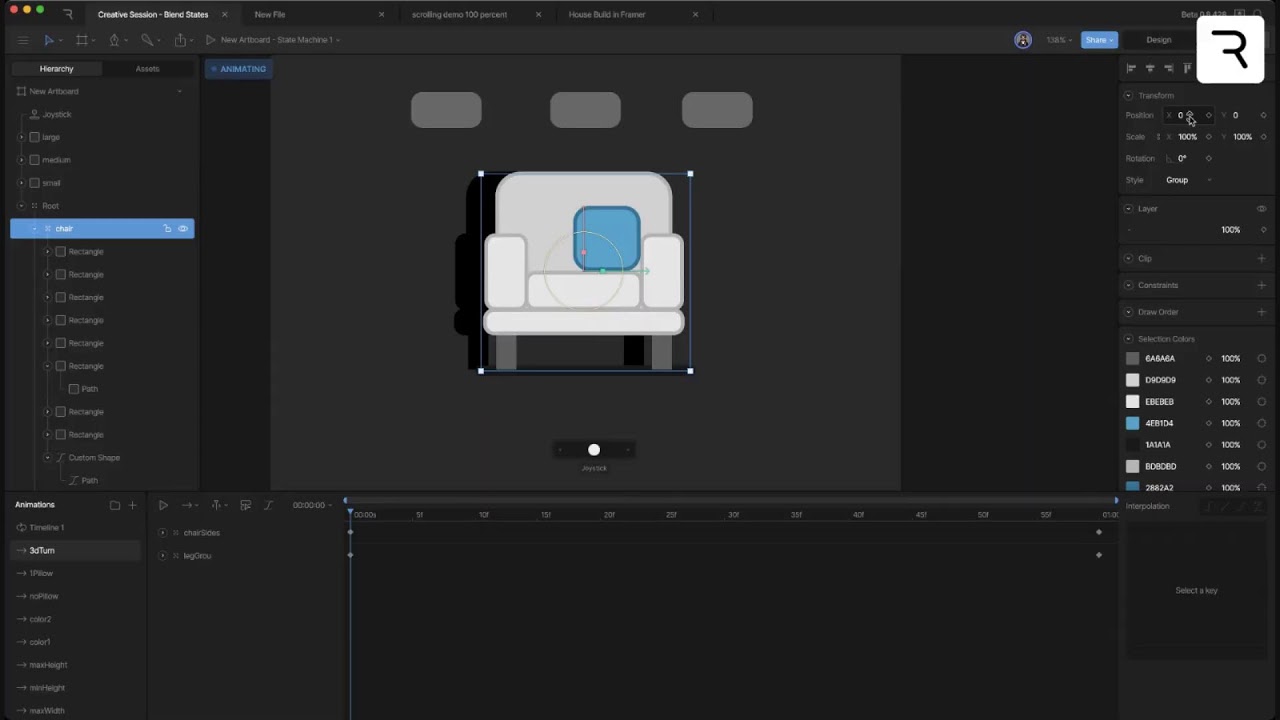
Task: Open the House Build in Framer tab
Action: tap(607, 15)
